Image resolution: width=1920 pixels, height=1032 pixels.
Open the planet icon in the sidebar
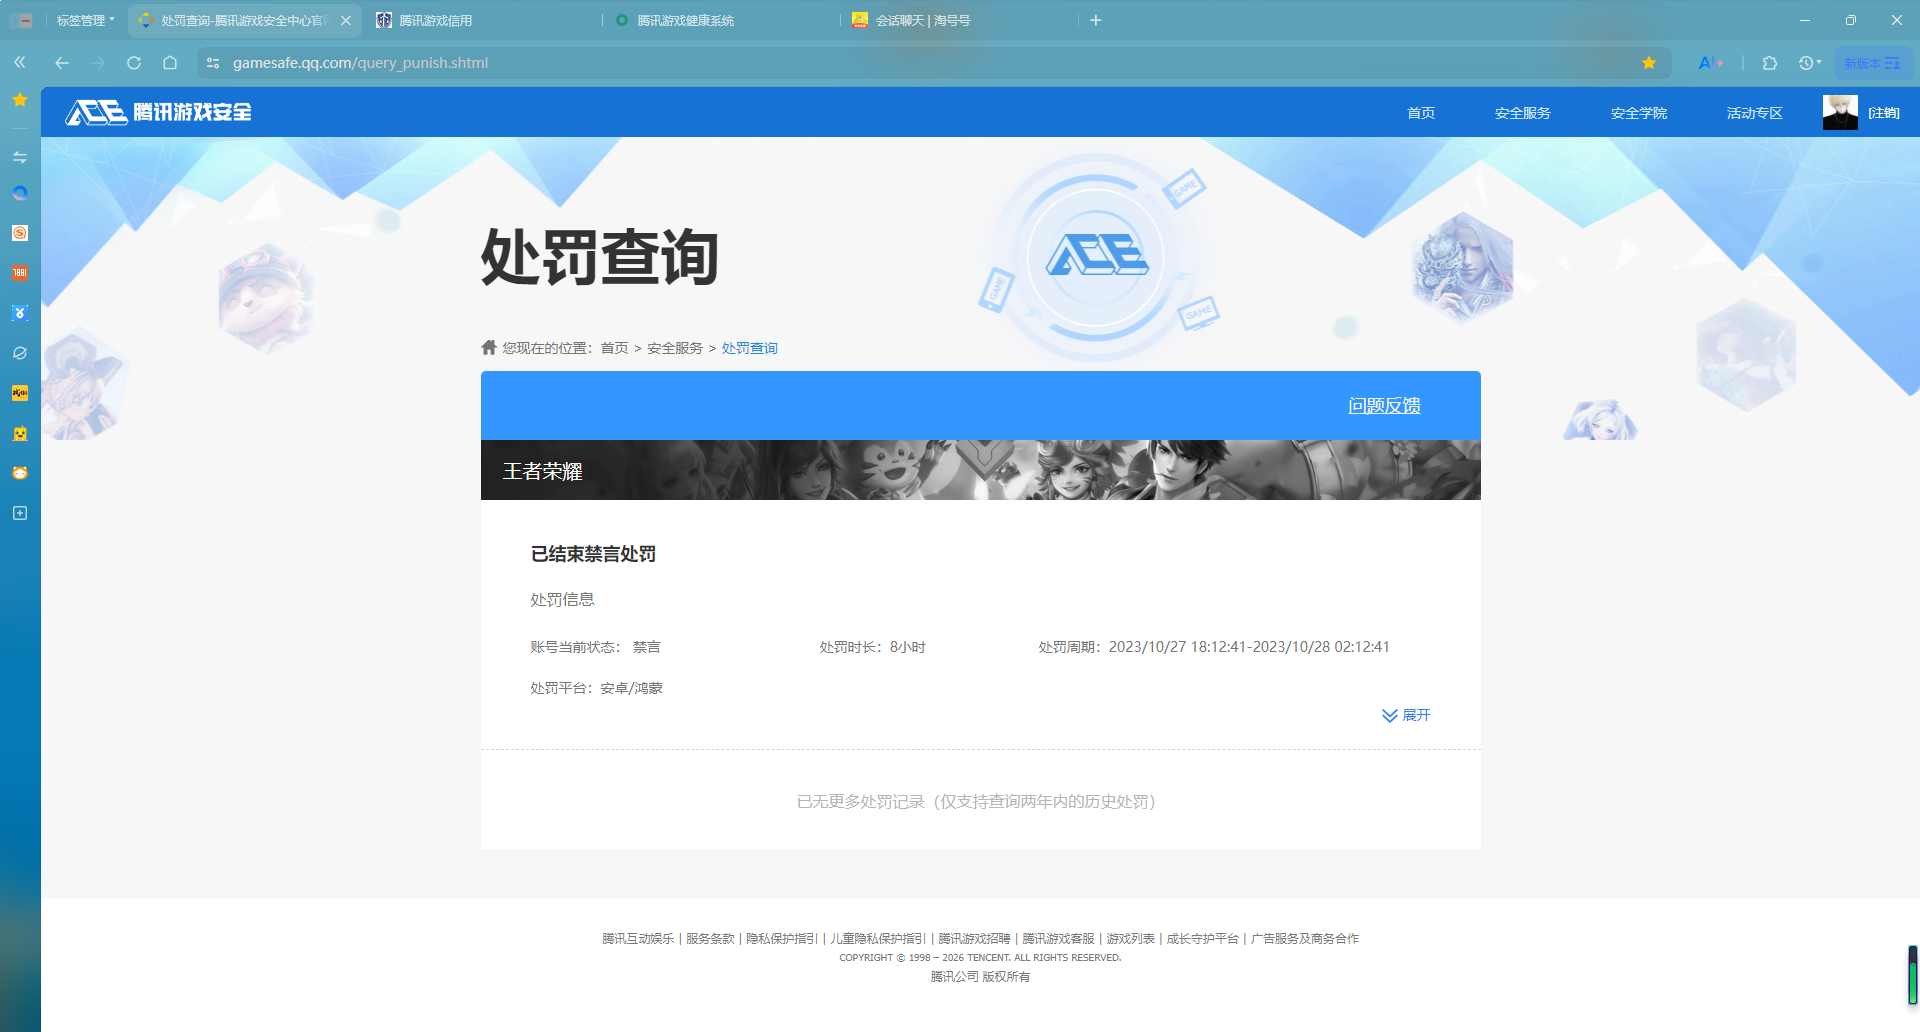click(x=20, y=353)
